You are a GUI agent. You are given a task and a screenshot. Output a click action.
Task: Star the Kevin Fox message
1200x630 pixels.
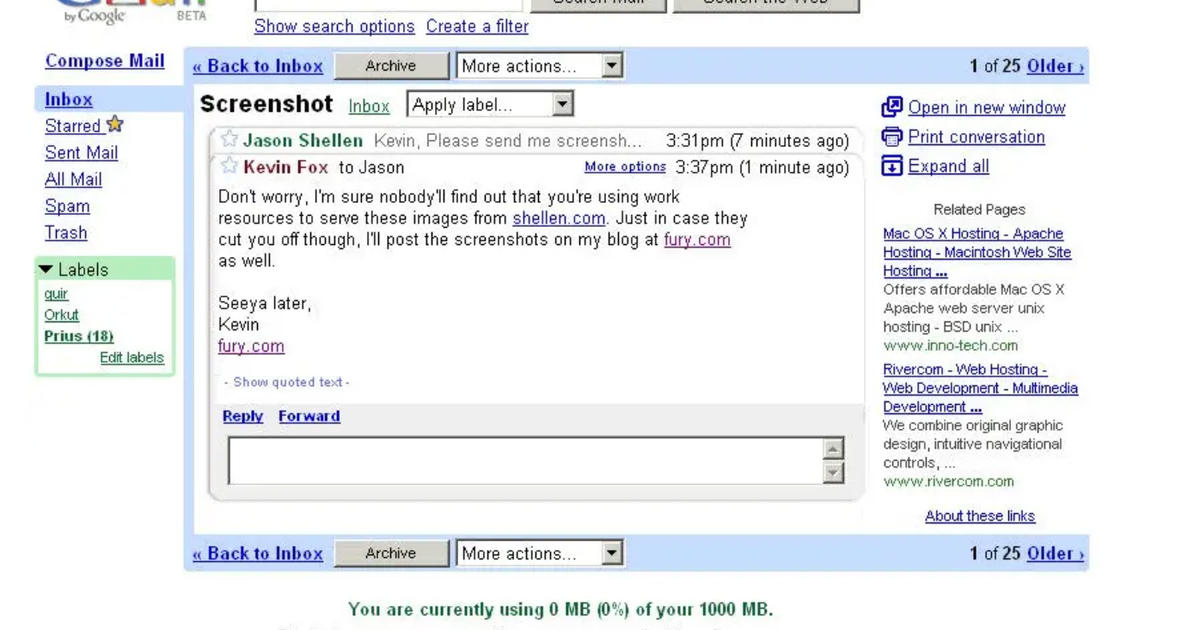(x=229, y=165)
